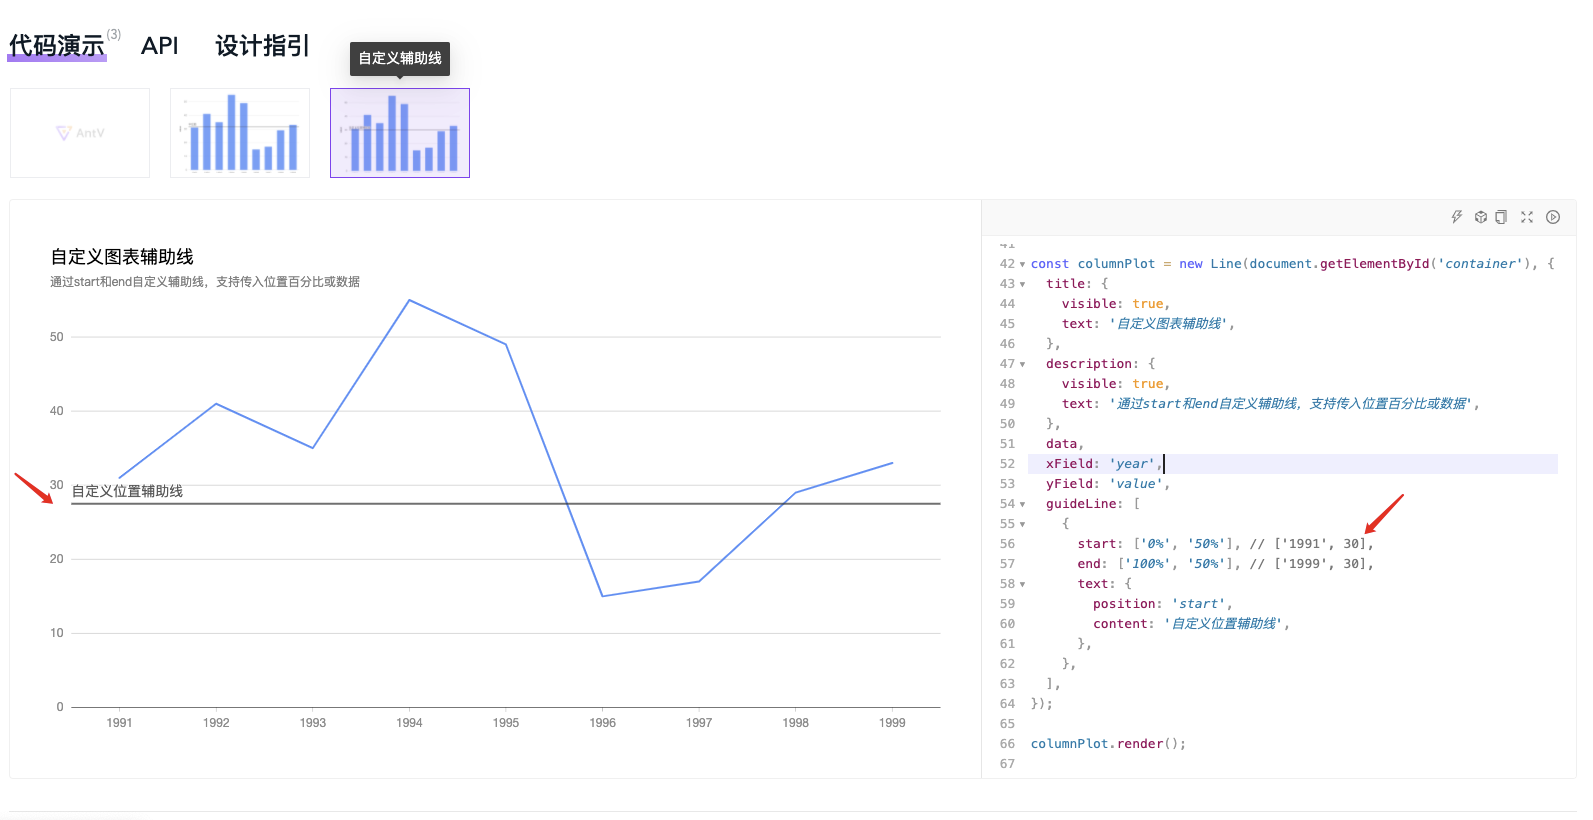Image resolution: width=1593 pixels, height=820 pixels.
Task: Collapse the fold arrow at line 55
Action: coord(1022,524)
